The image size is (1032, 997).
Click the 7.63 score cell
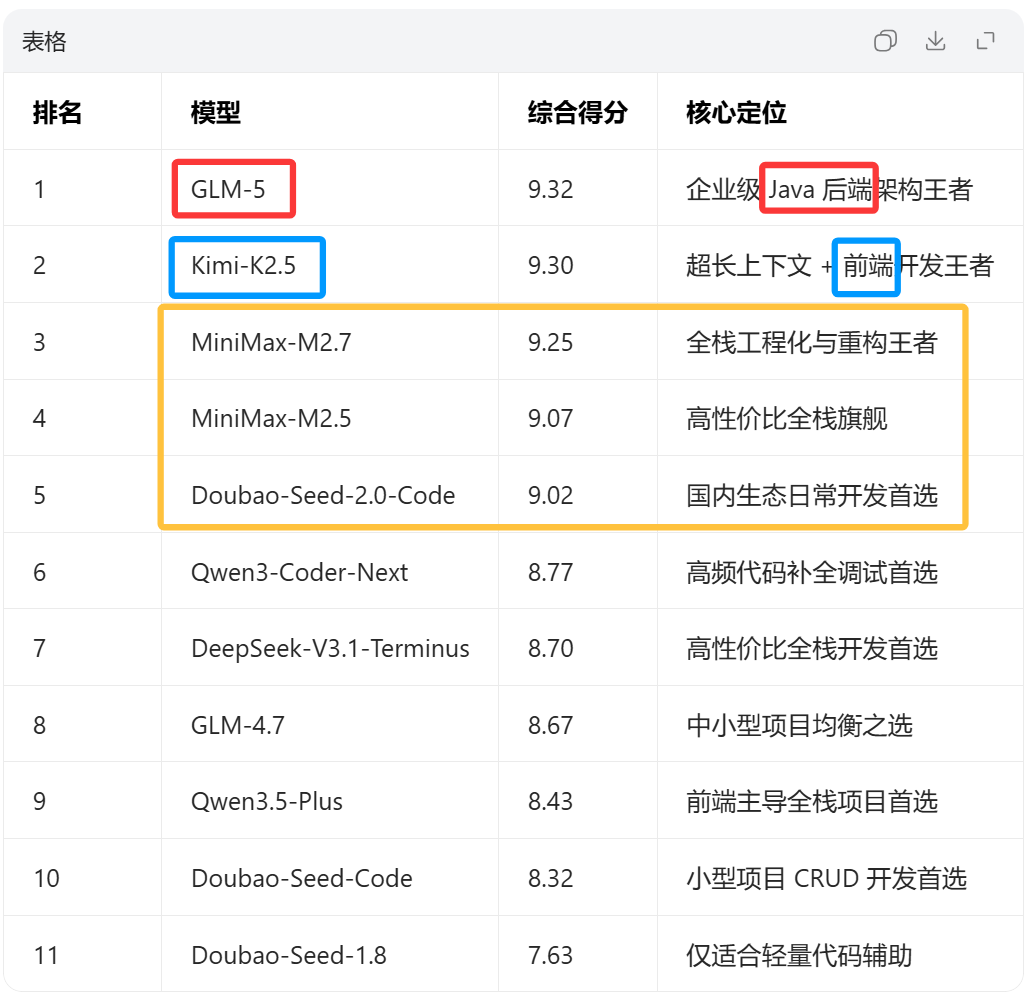click(551, 955)
